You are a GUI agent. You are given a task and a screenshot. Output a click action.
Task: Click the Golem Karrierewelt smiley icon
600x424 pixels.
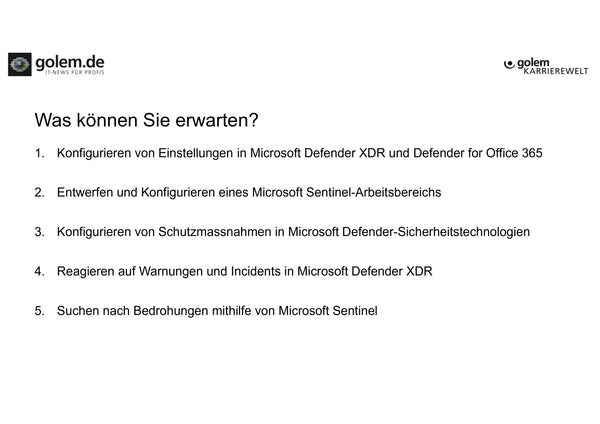click(509, 64)
